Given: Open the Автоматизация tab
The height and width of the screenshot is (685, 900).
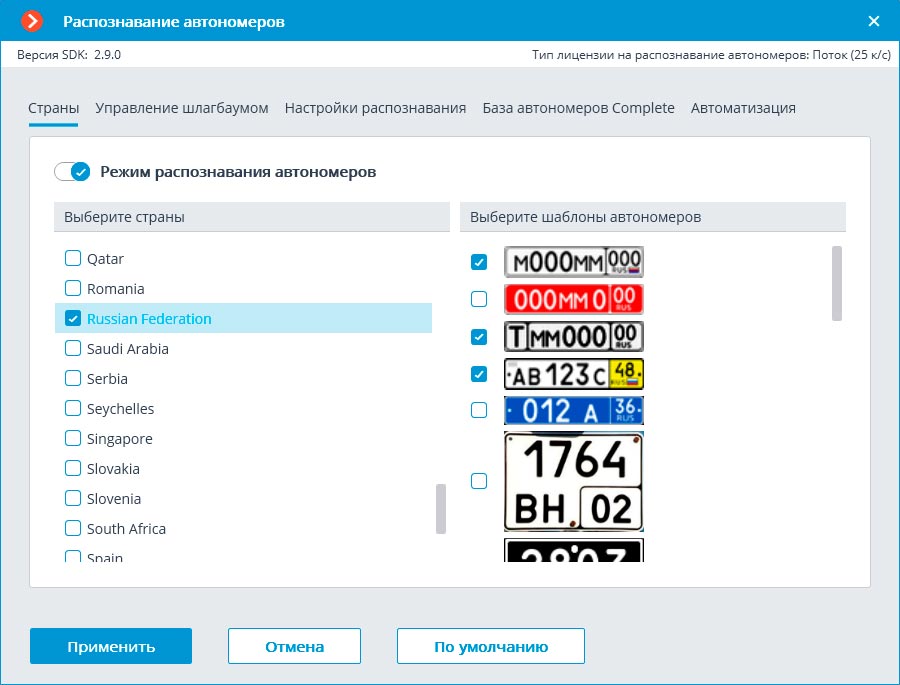Looking at the screenshot, I should pos(743,108).
